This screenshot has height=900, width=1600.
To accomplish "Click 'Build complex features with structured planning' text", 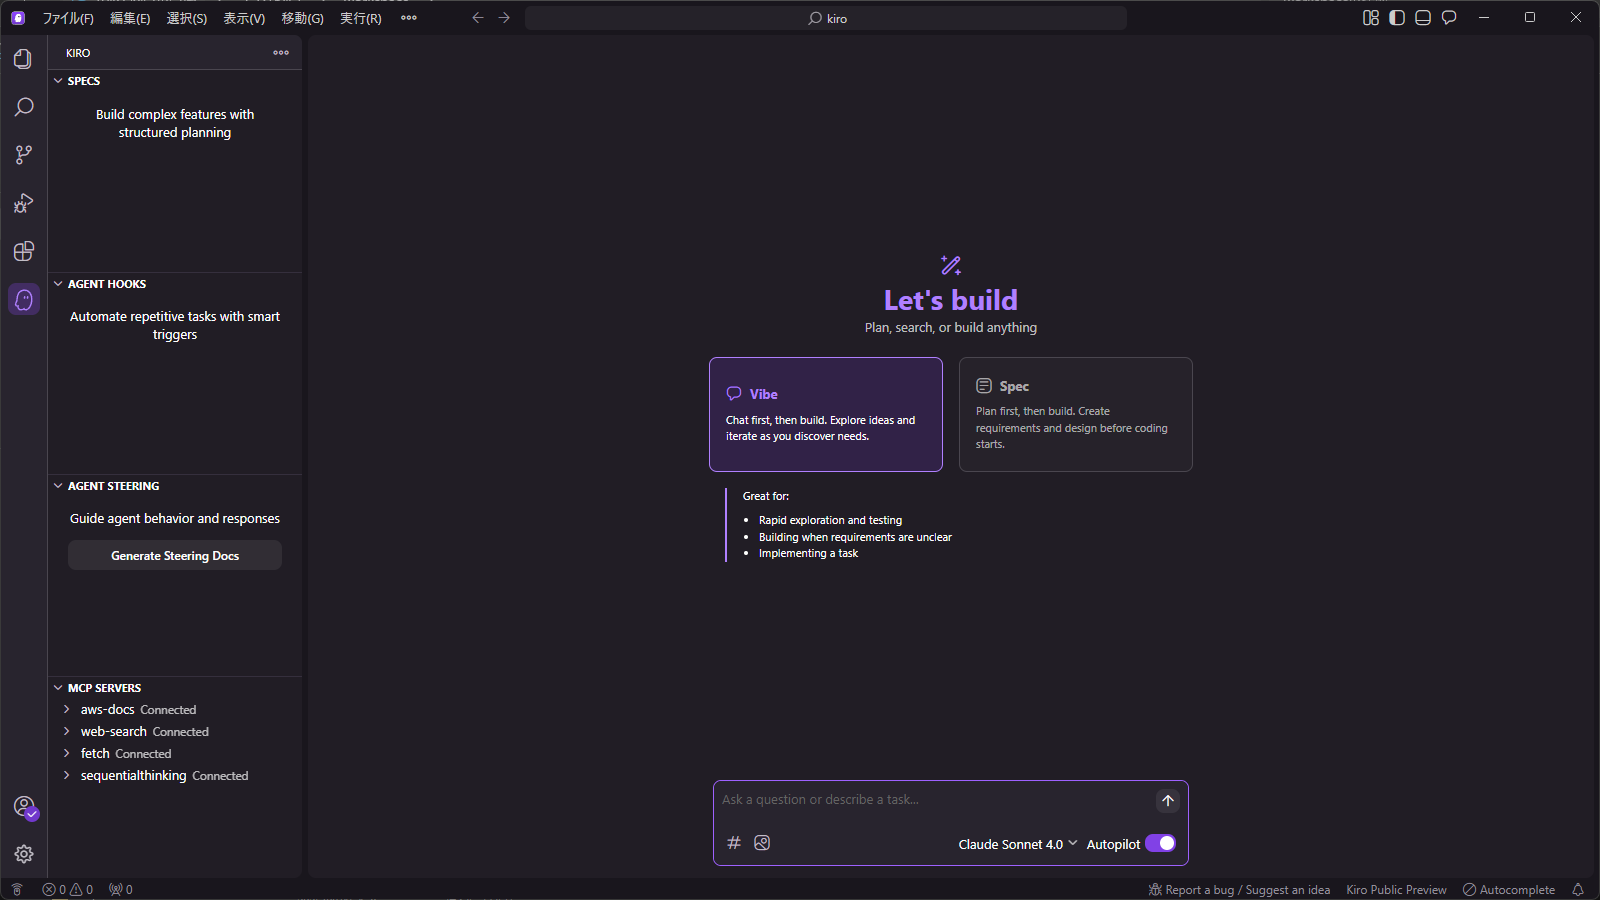I will point(175,123).
